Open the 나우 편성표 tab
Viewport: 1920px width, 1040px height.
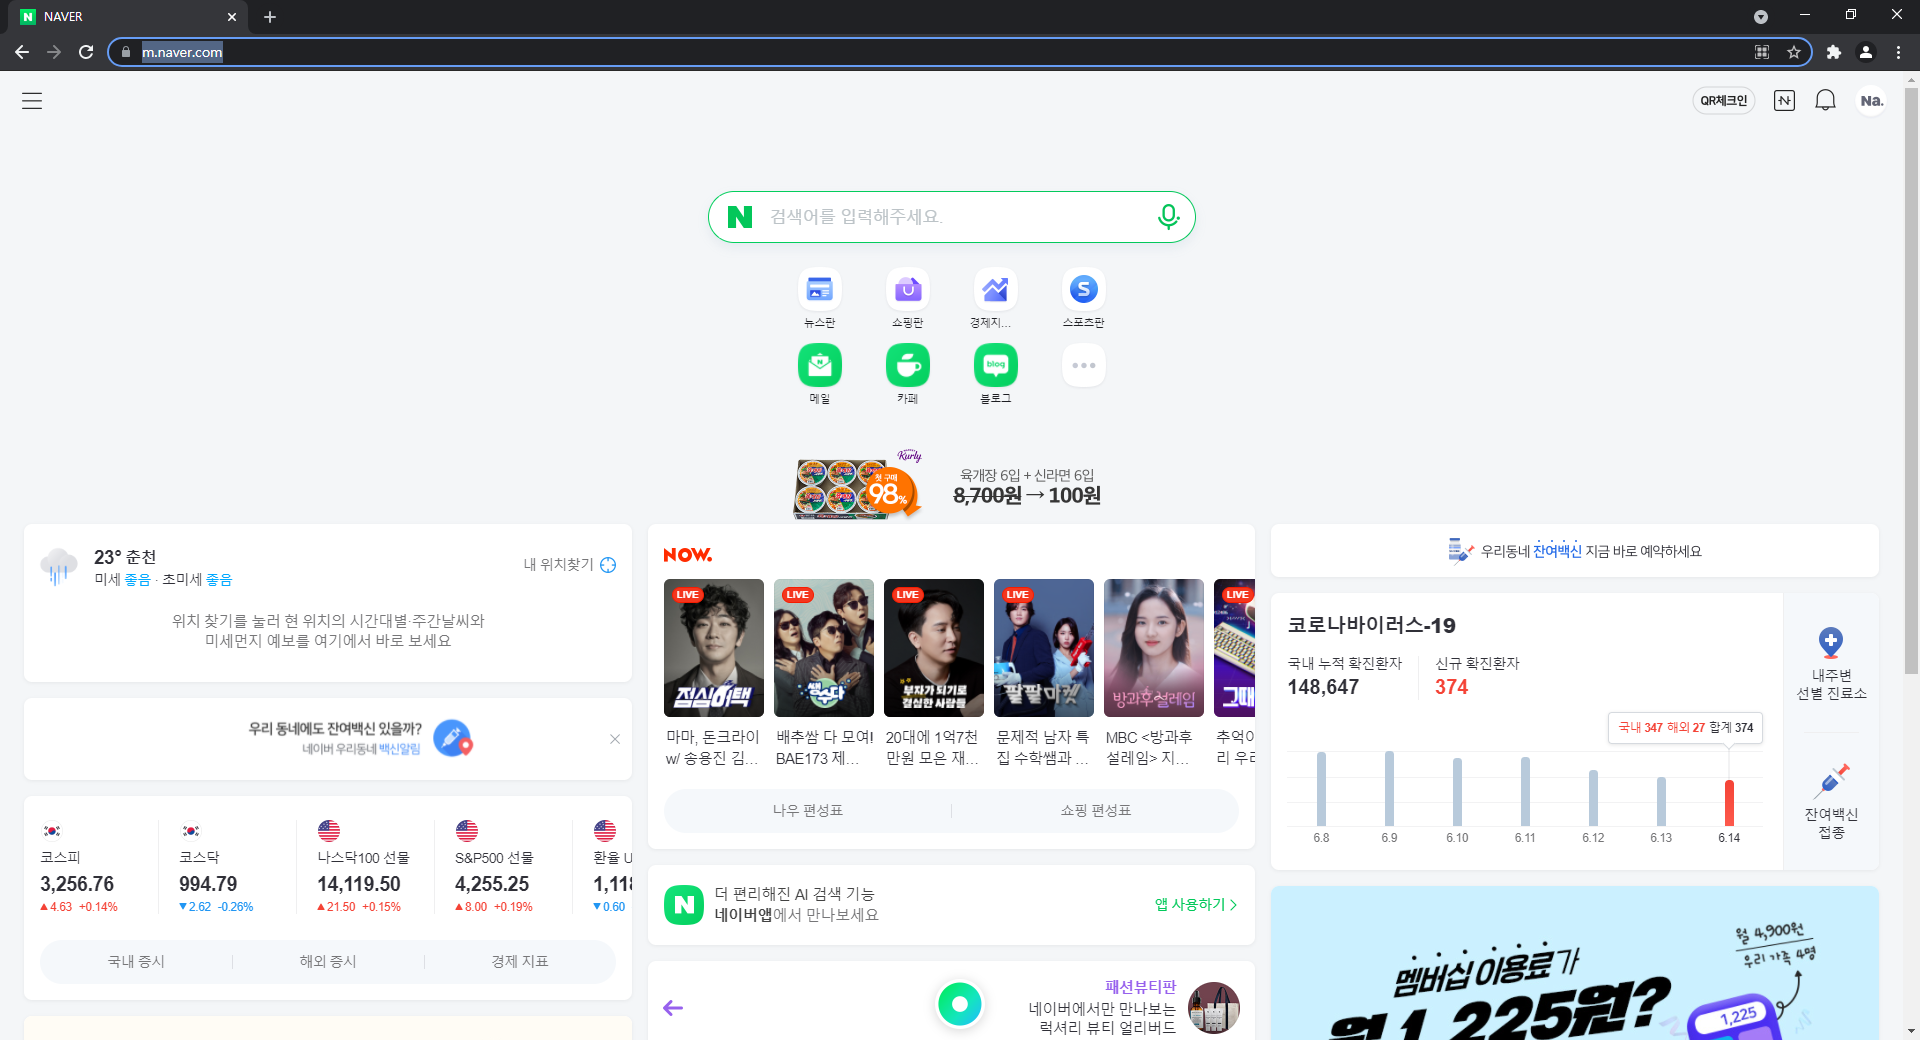pos(808,810)
